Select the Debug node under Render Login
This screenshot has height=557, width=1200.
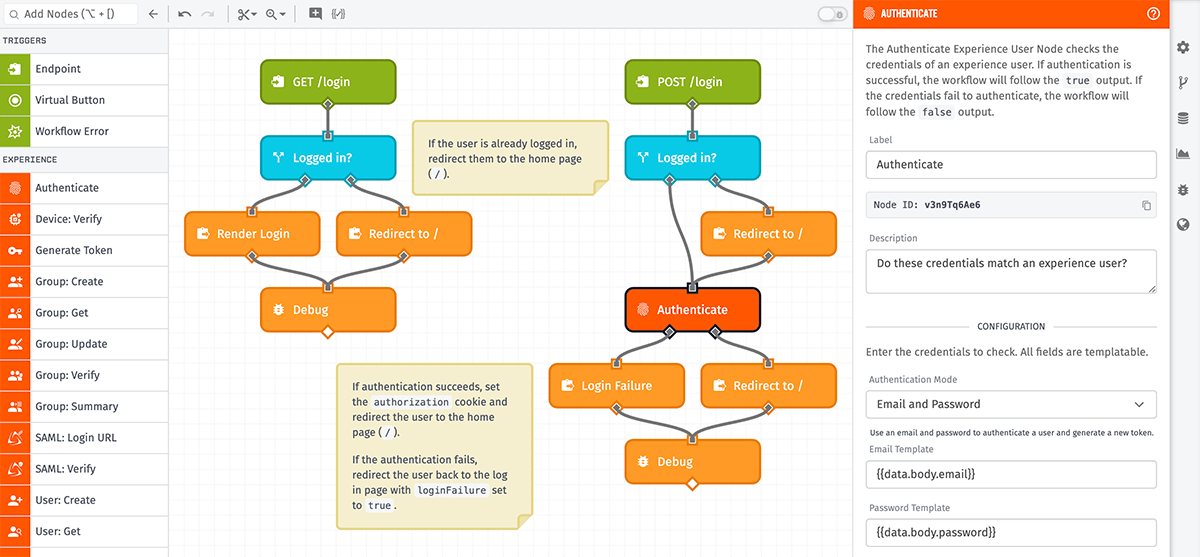328,310
